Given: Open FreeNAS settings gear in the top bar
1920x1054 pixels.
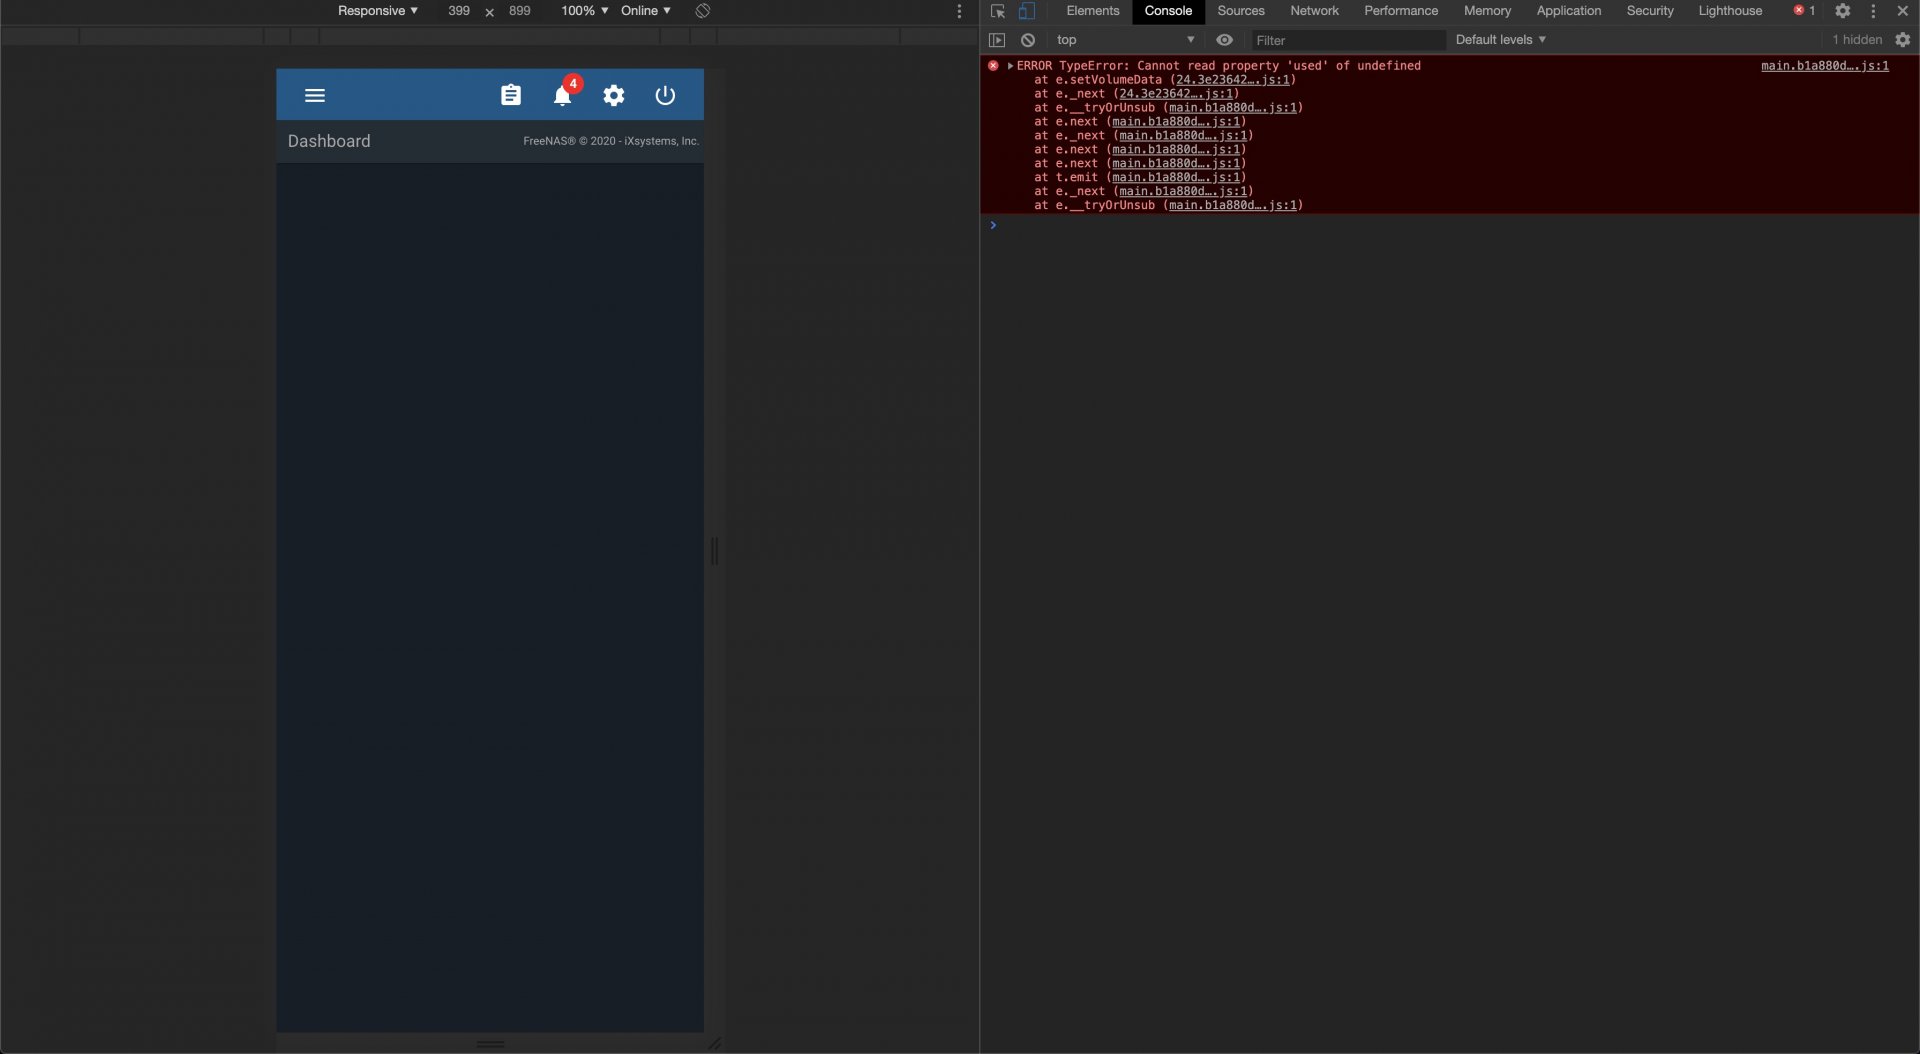Looking at the screenshot, I should [614, 95].
